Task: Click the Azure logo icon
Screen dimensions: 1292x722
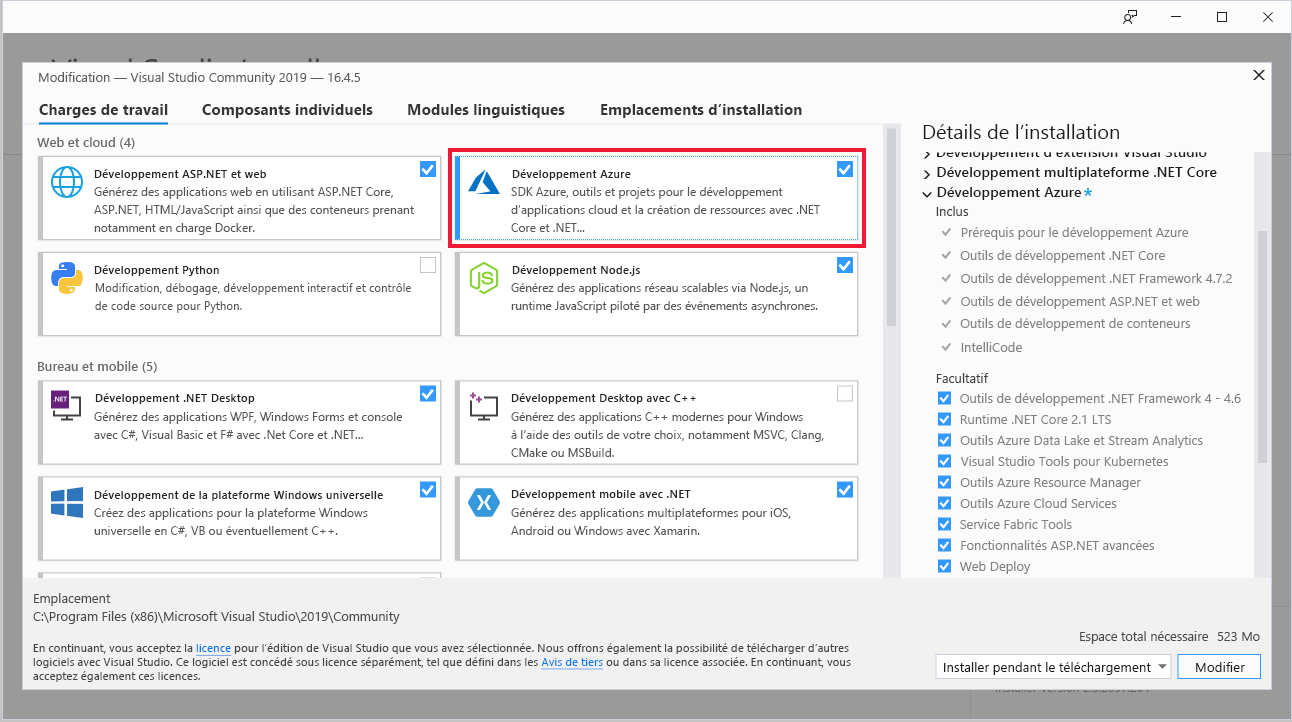Action: 485,182
